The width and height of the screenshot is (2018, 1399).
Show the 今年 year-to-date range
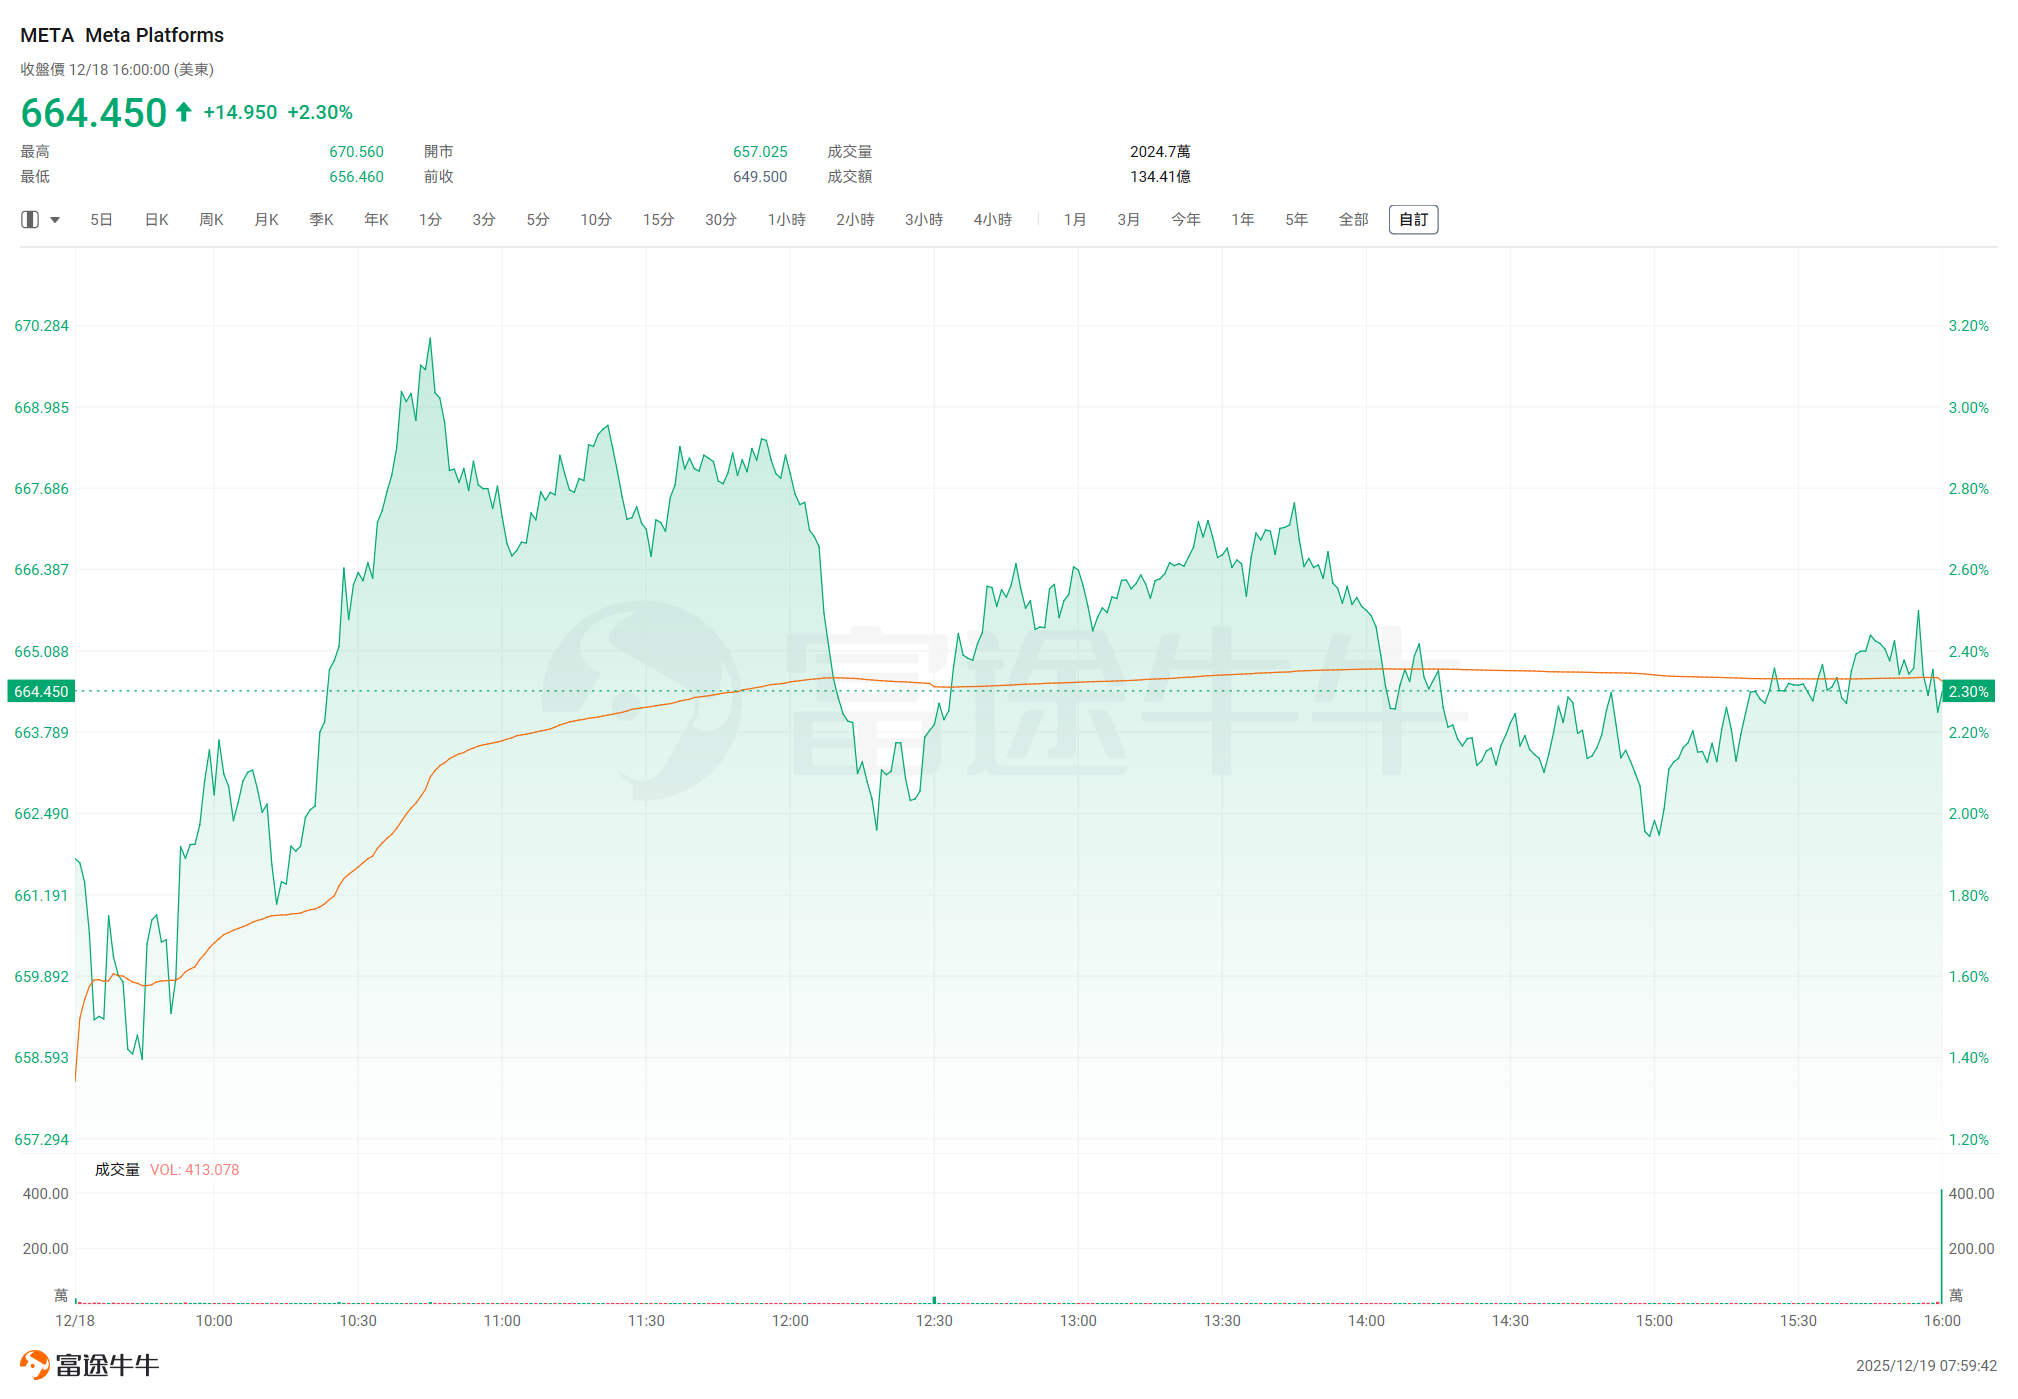[1186, 220]
